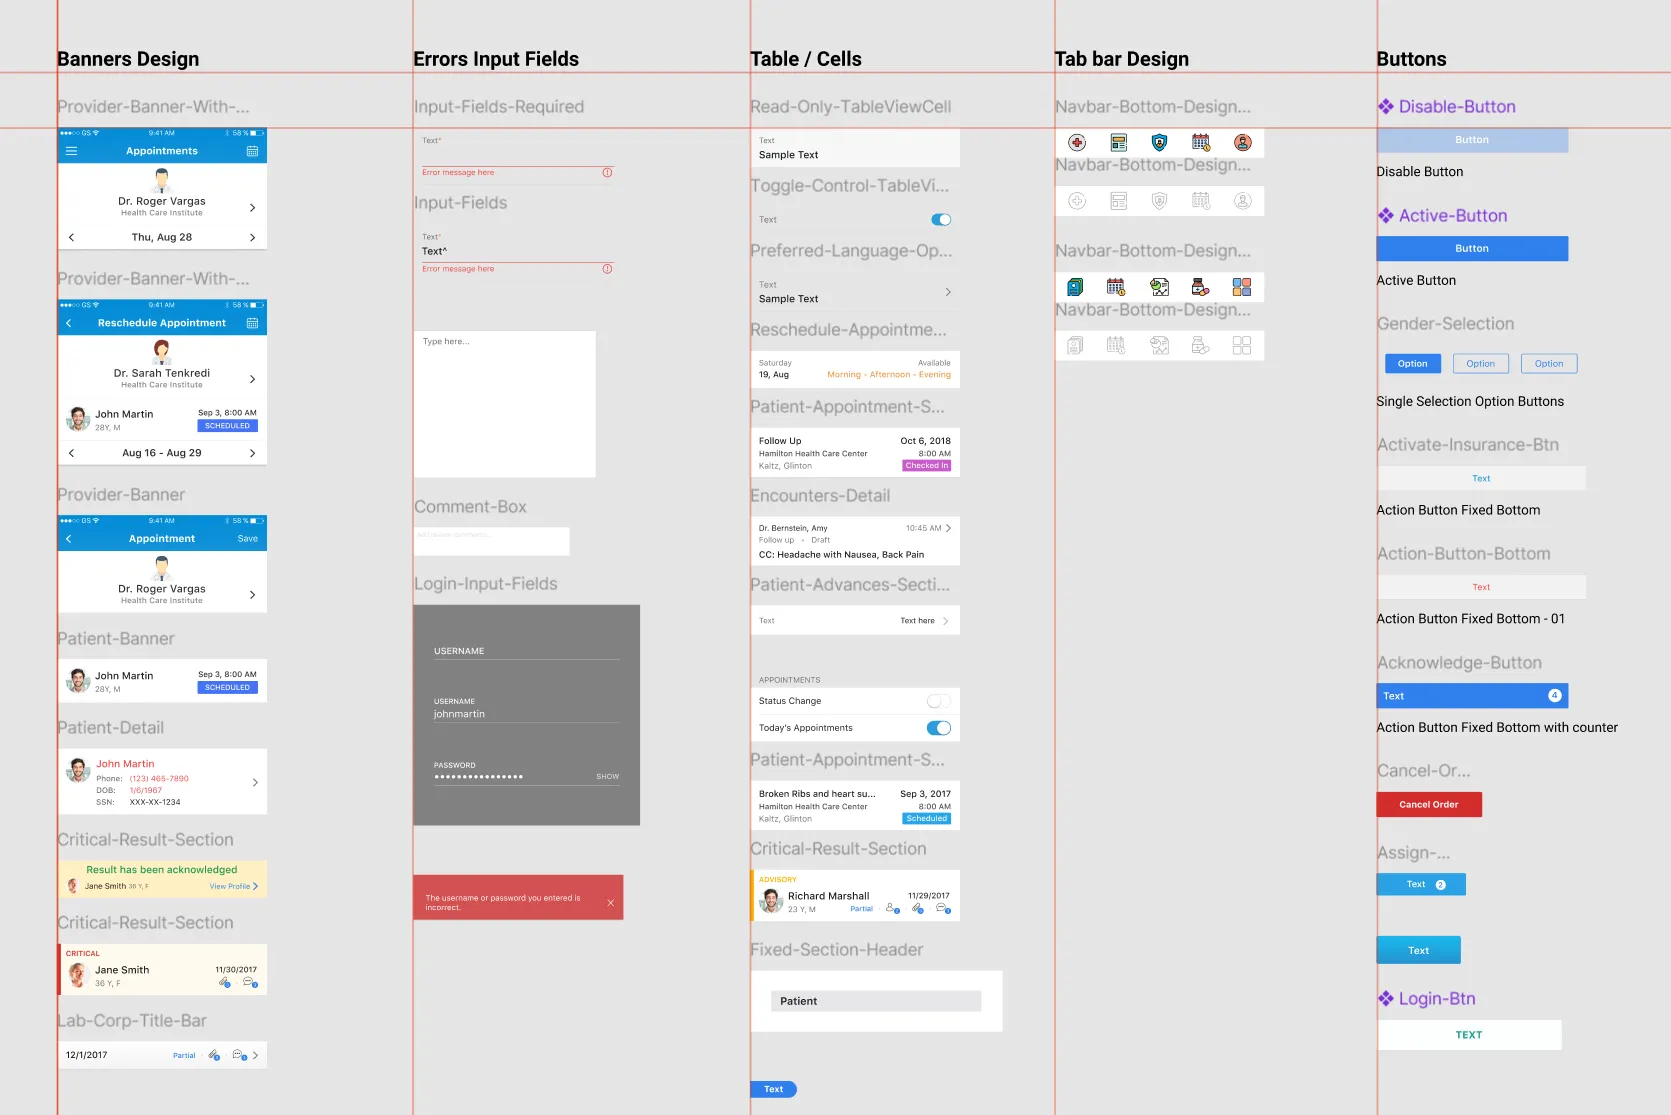Click the colored calendar icon beside the shield icon
Screen dimensions: 1671x1115
click(1201, 143)
